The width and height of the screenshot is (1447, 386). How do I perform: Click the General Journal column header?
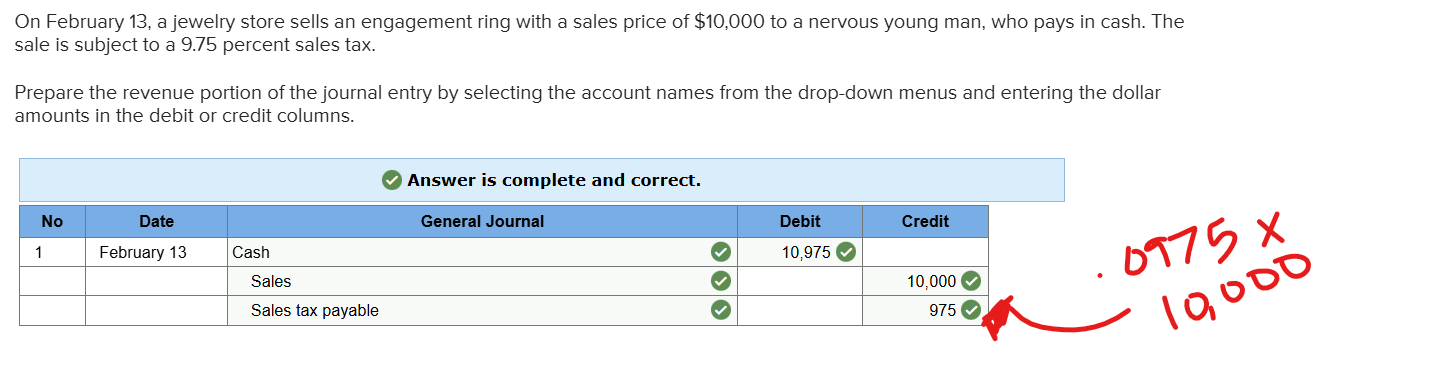click(482, 221)
